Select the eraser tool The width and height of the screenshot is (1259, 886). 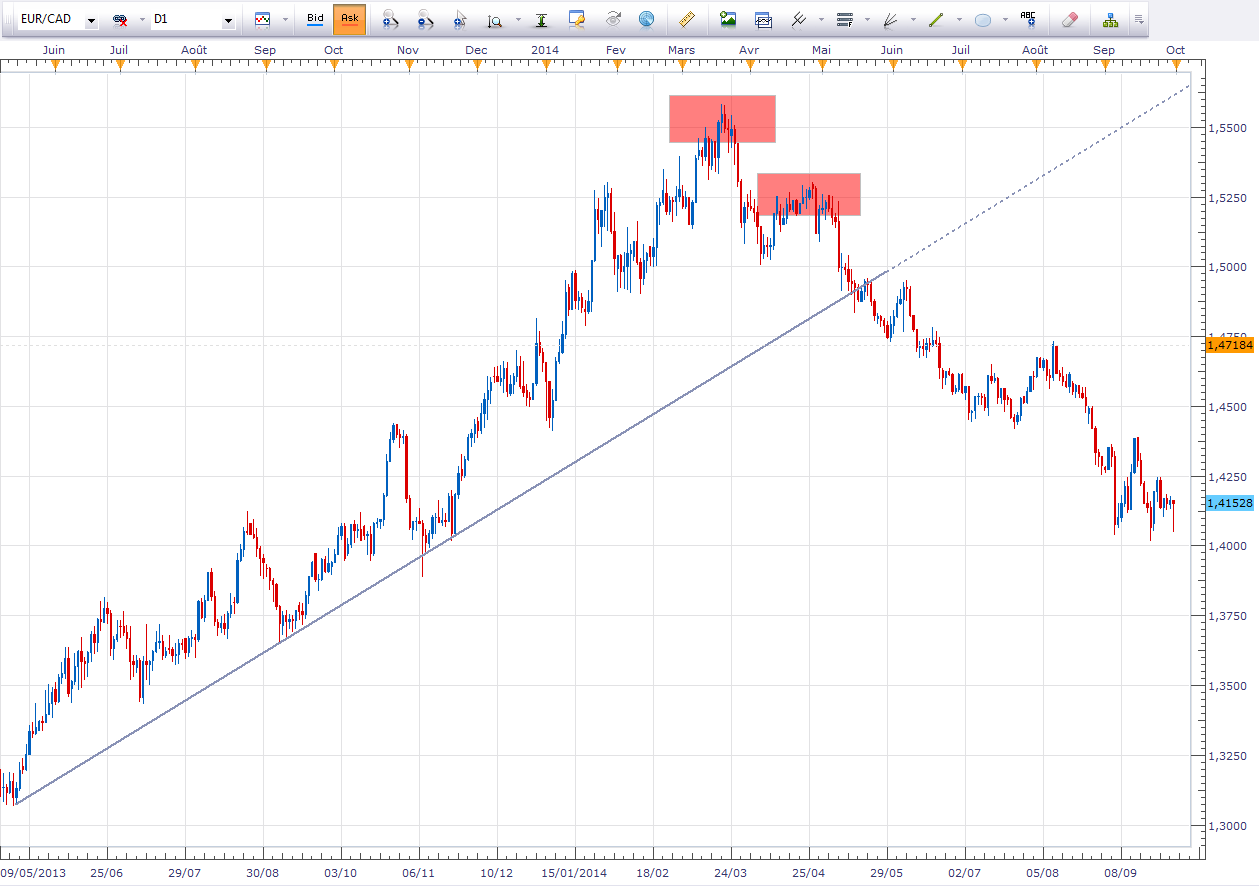click(1069, 19)
